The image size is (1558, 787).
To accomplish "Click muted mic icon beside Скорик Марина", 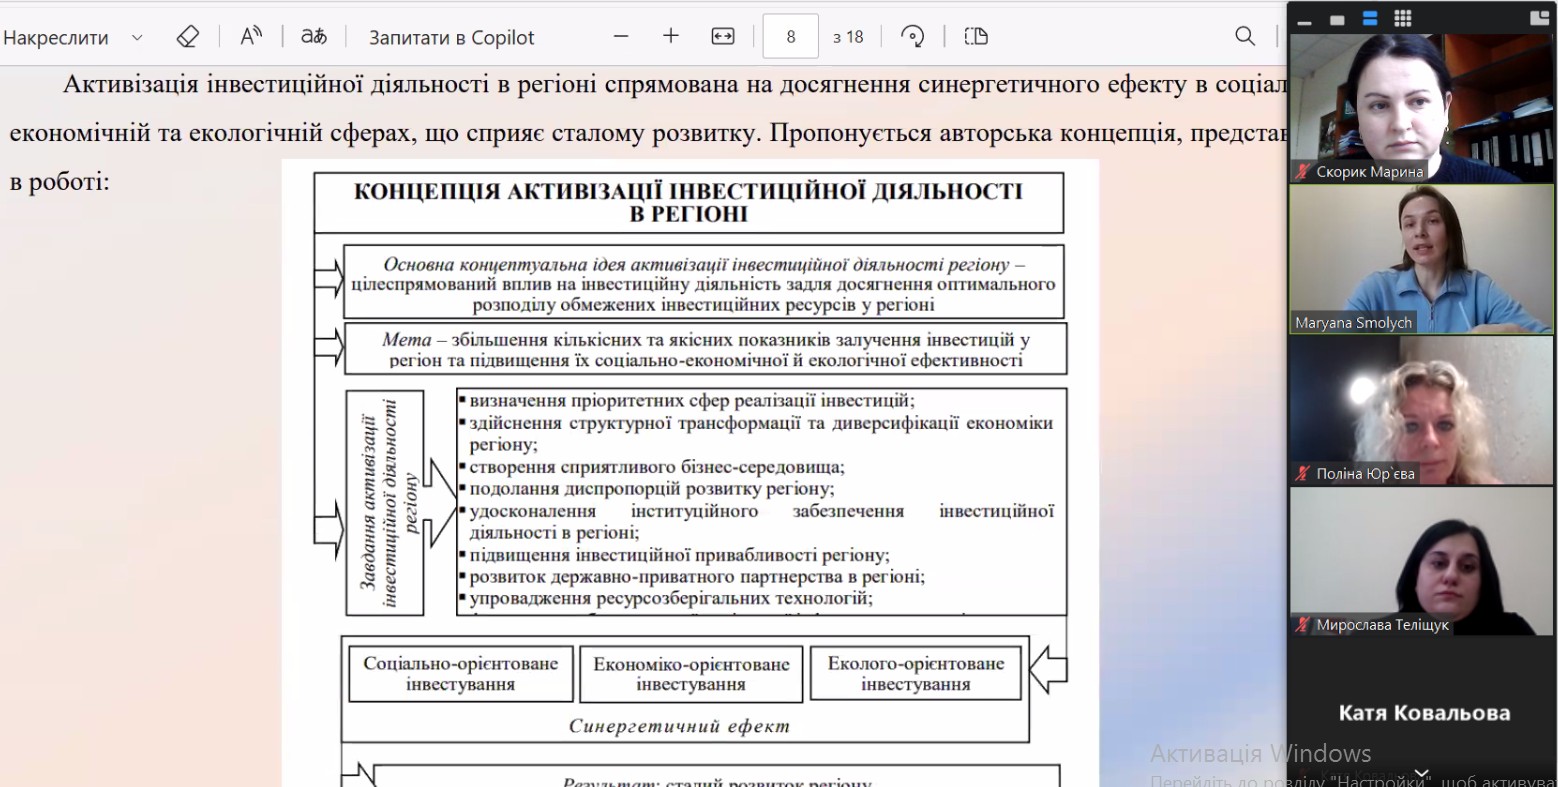I will 1302,172.
